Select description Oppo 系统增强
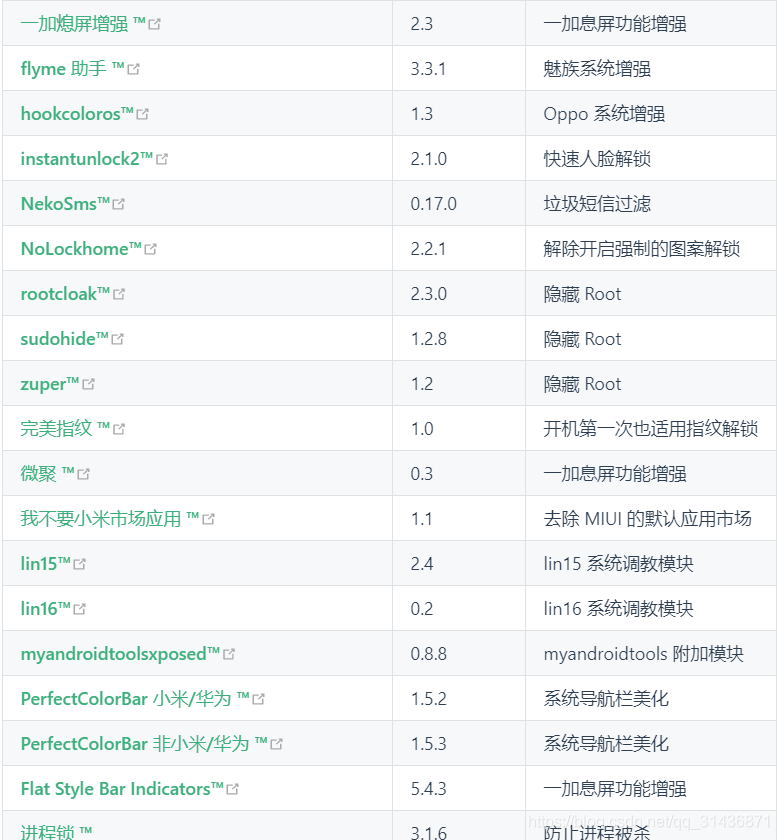Image resolution: width=779 pixels, height=840 pixels. (604, 114)
